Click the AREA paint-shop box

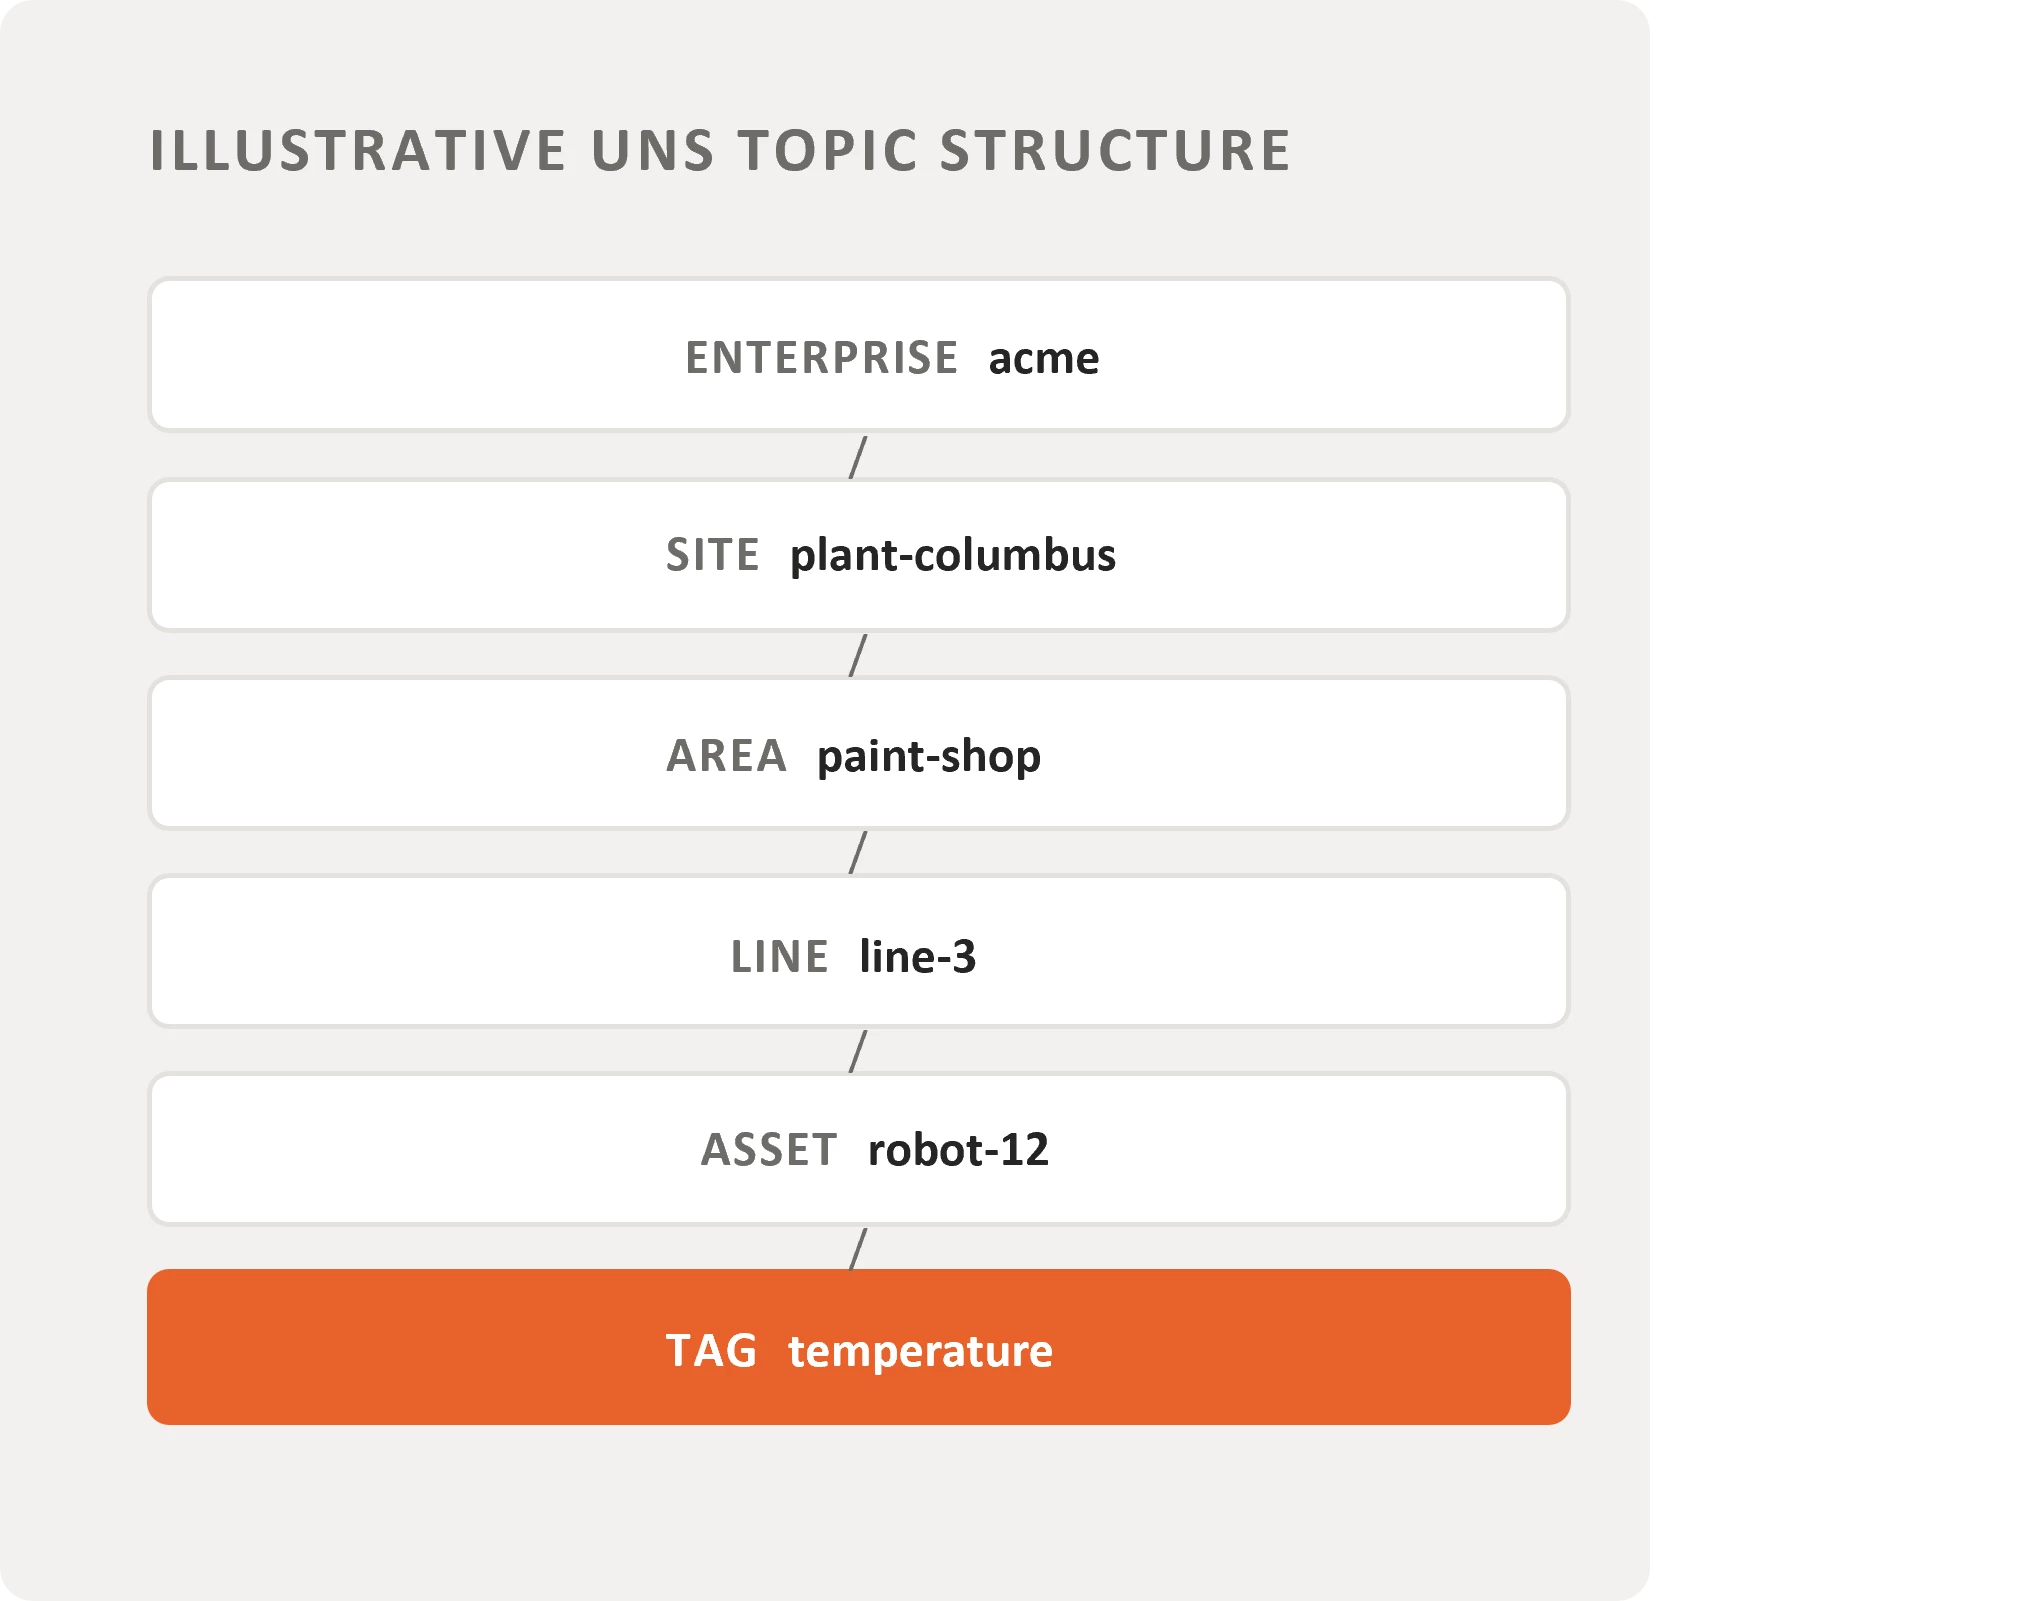pyautogui.click(x=858, y=753)
